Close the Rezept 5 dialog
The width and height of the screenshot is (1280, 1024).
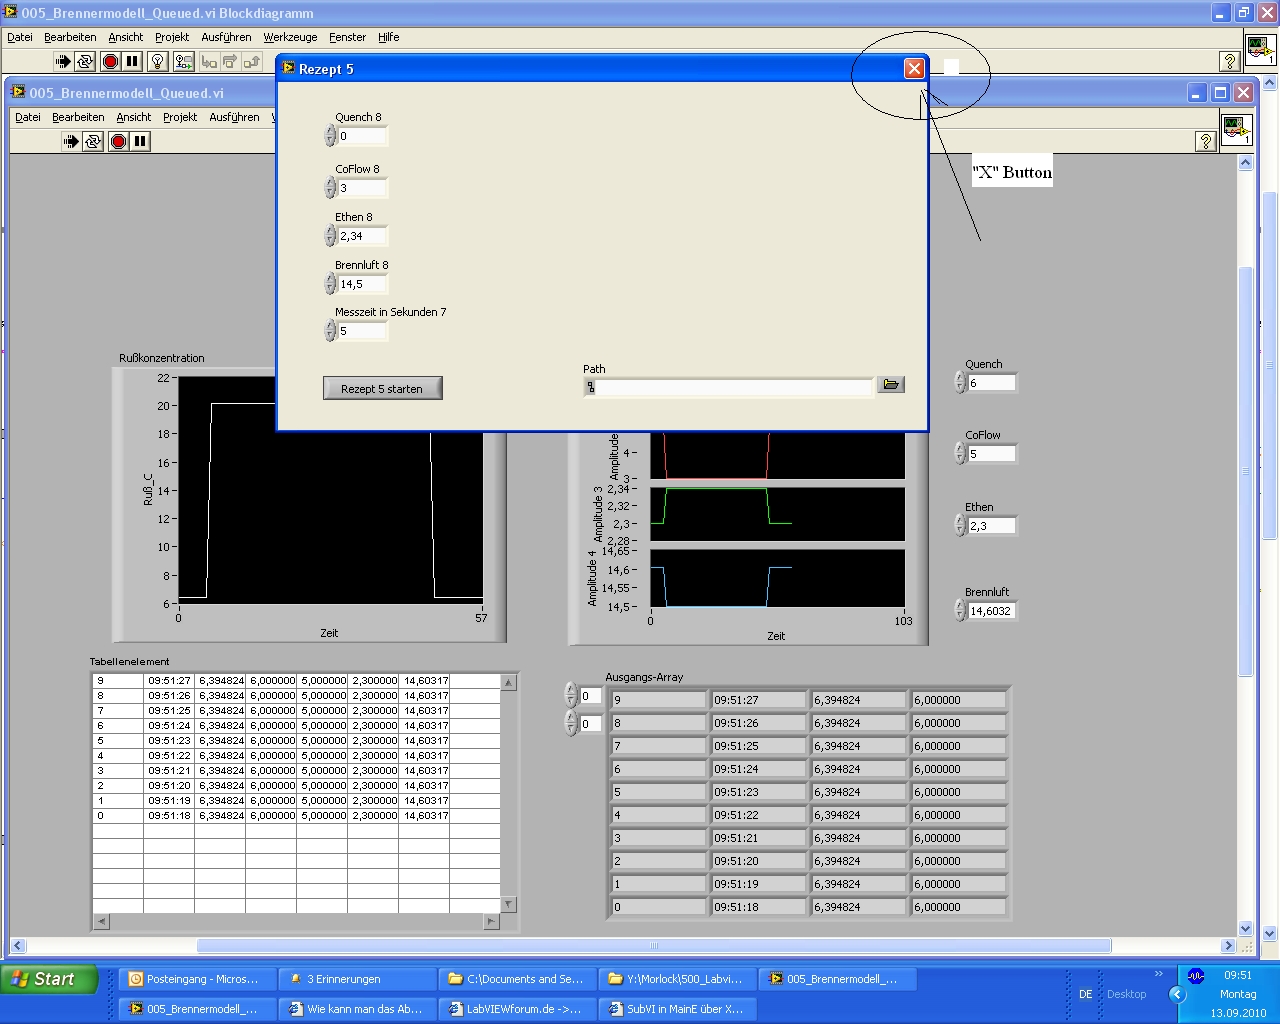[914, 68]
